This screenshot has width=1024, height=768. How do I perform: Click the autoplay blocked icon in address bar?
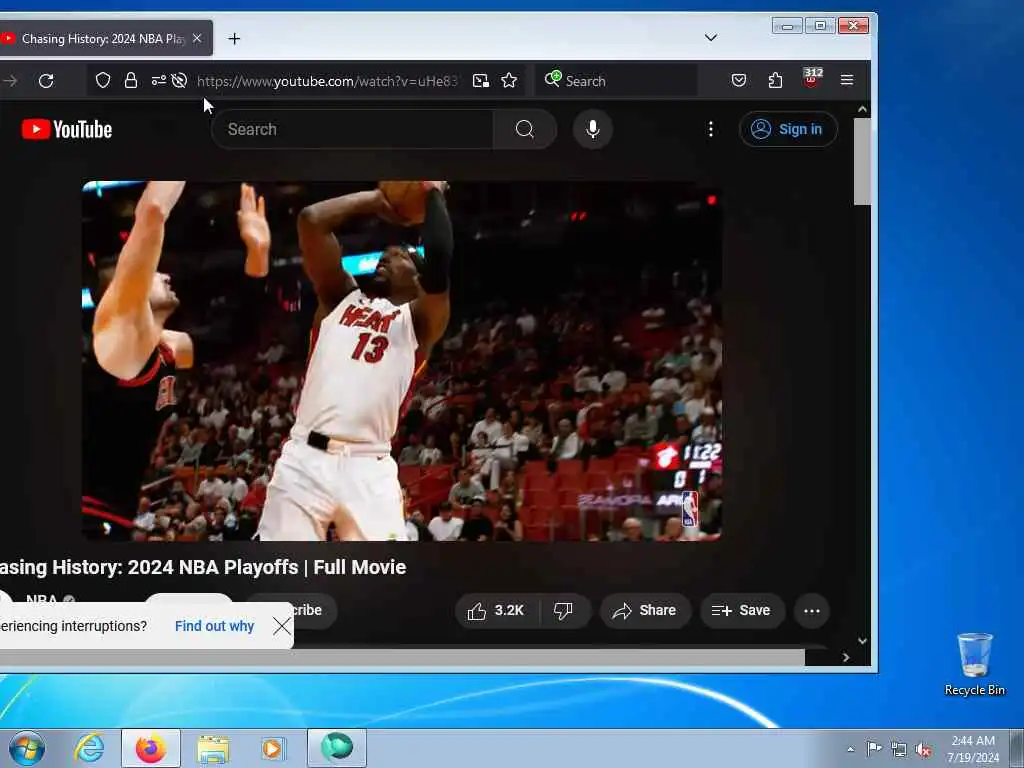click(179, 80)
